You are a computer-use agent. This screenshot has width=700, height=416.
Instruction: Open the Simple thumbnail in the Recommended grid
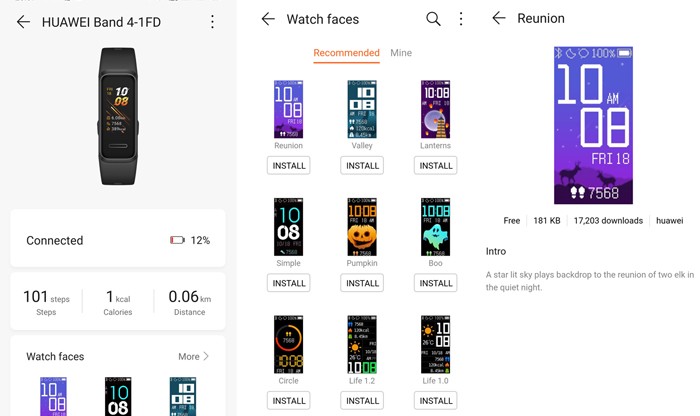pyautogui.click(x=288, y=227)
